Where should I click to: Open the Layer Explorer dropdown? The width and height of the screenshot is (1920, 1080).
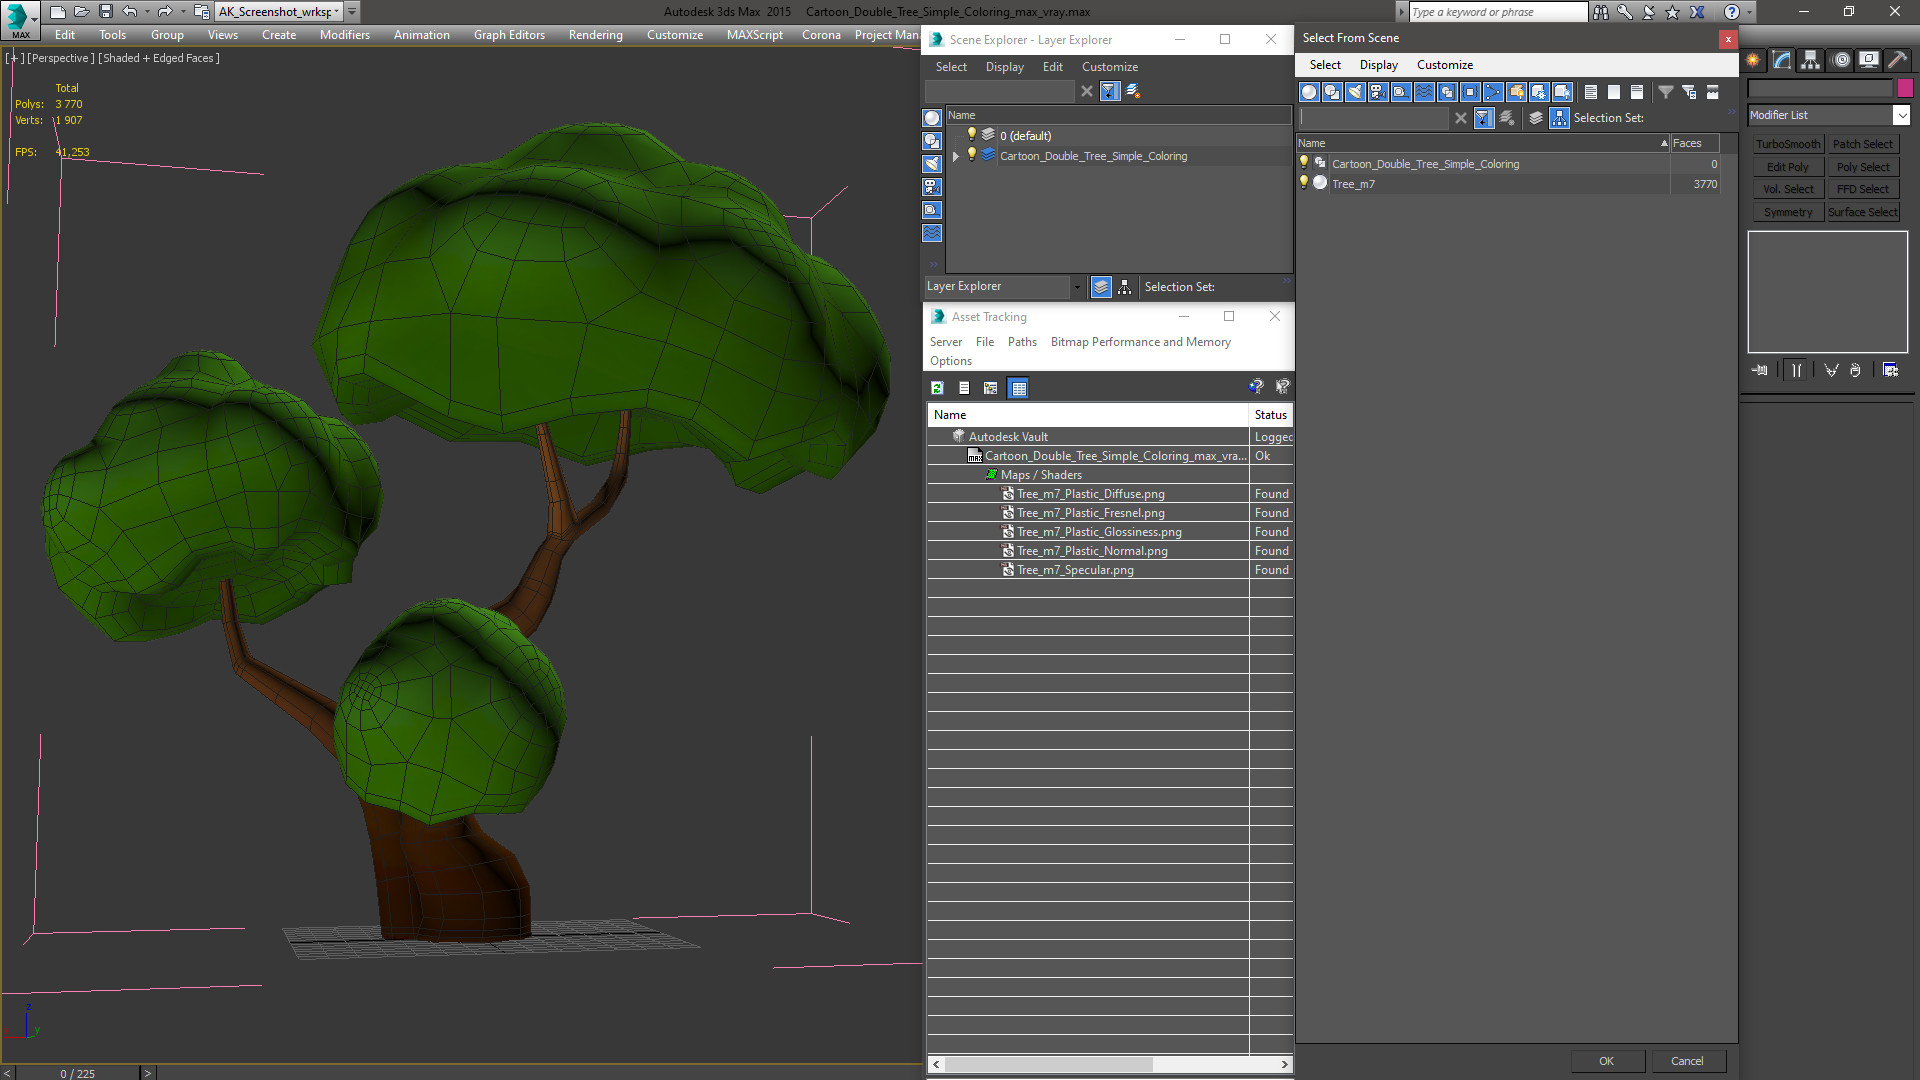click(1076, 287)
